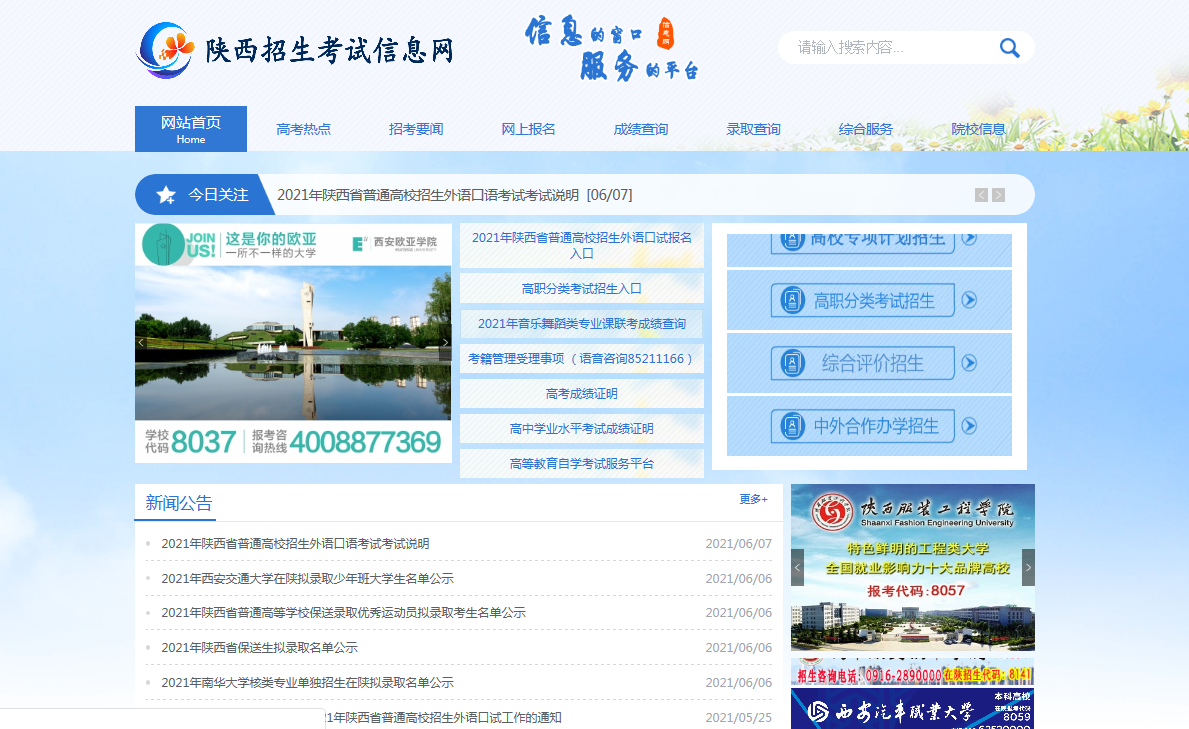
Task: Click previous arrow in 今日关注 ticker
Action: (x=981, y=195)
